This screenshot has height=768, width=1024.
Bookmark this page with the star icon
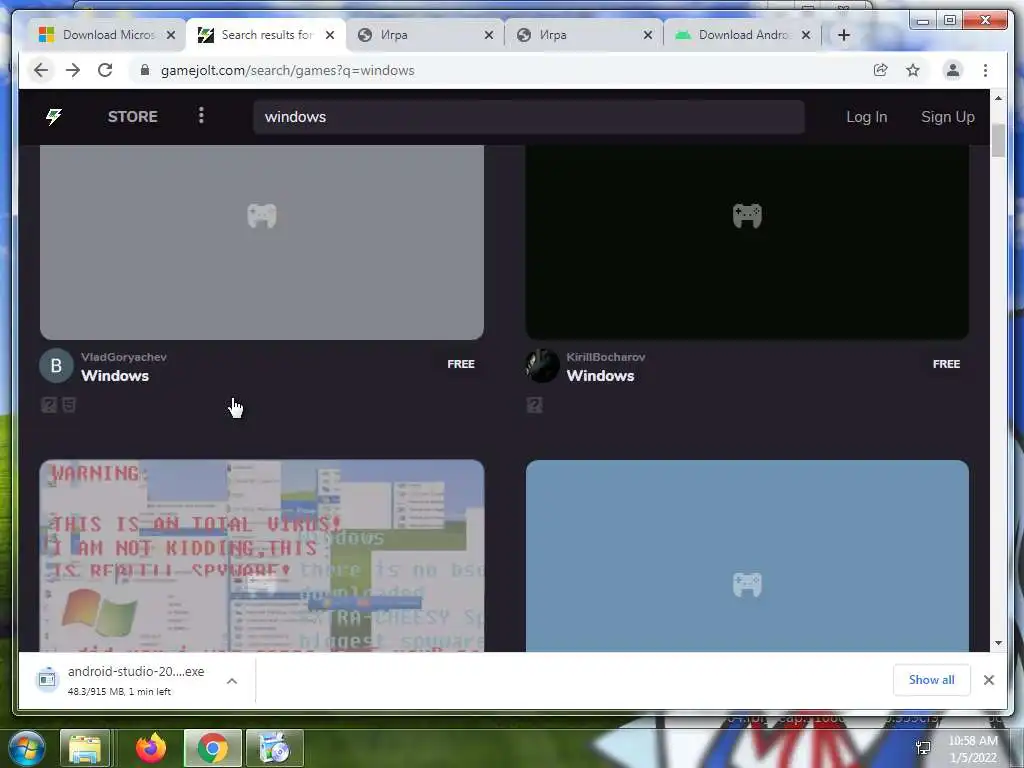pyautogui.click(x=913, y=70)
